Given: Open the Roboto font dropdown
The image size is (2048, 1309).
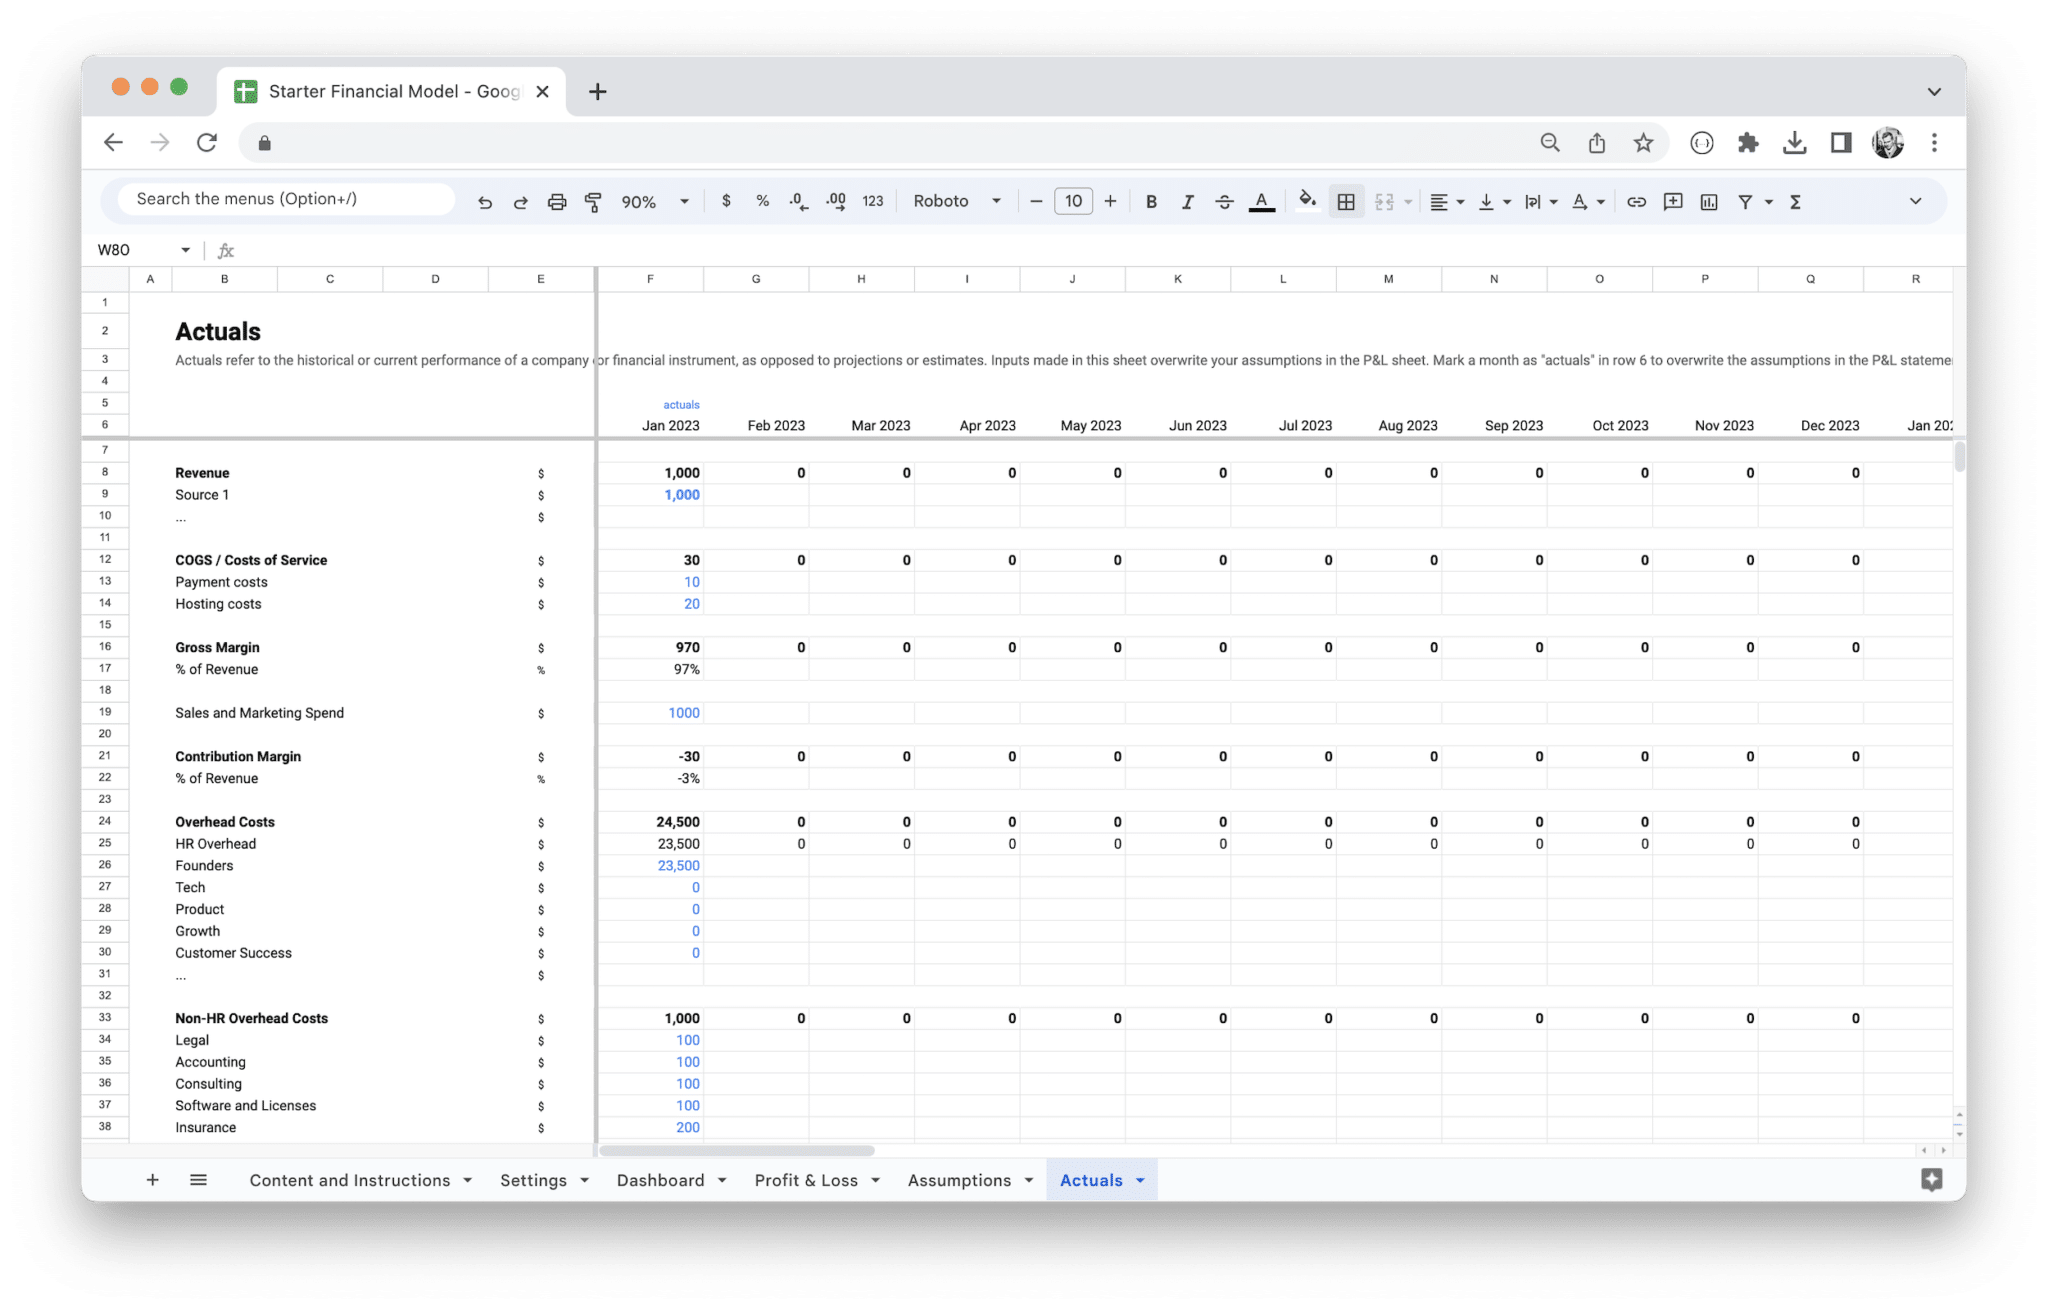Looking at the screenshot, I should (x=957, y=201).
